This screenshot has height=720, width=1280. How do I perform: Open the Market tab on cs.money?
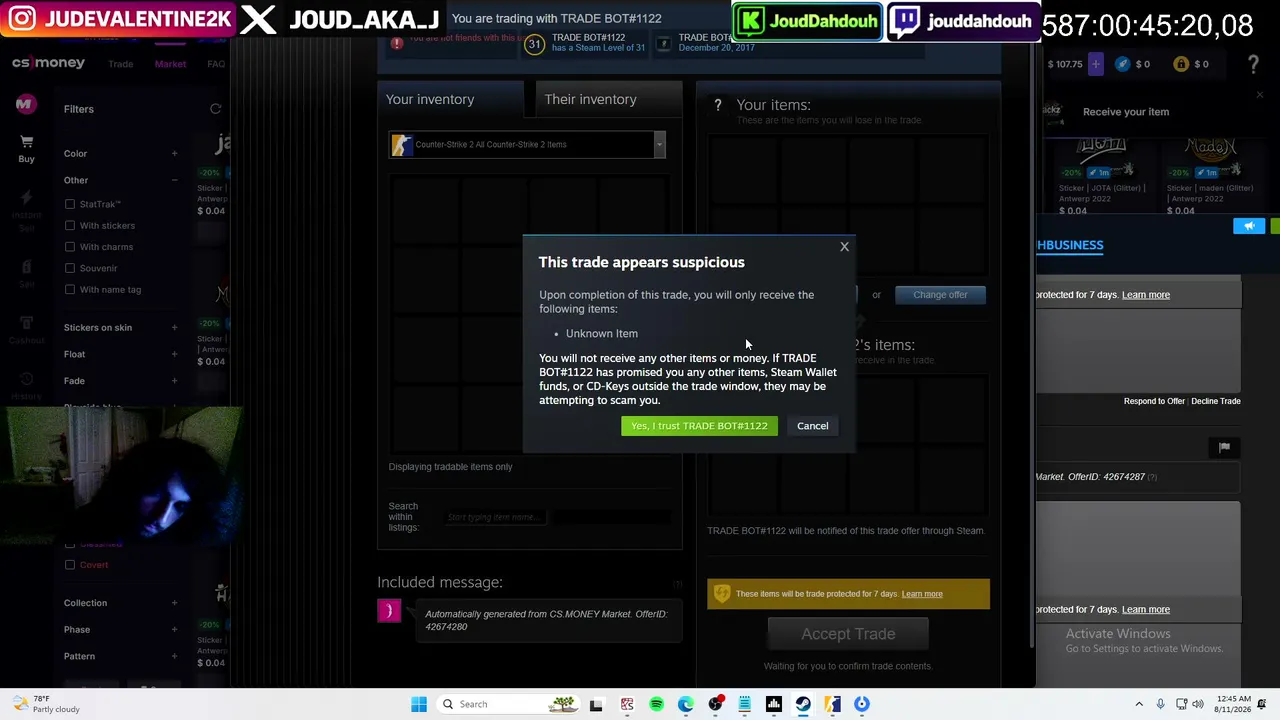pyautogui.click(x=170, y=64)
